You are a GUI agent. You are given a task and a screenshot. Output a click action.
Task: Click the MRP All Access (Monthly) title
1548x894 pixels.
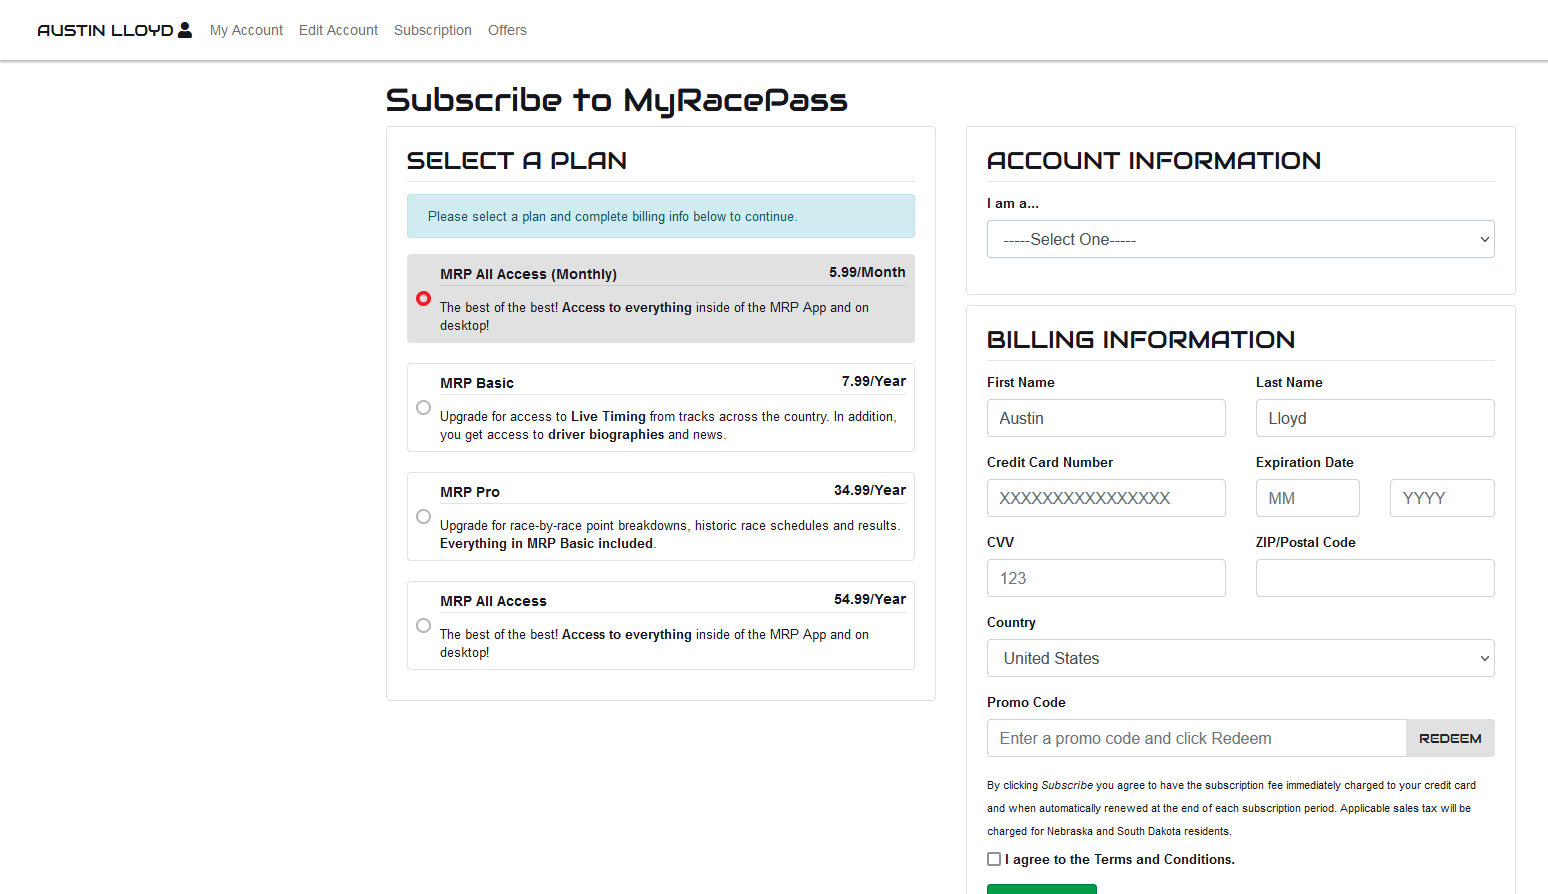coord(528,274)
